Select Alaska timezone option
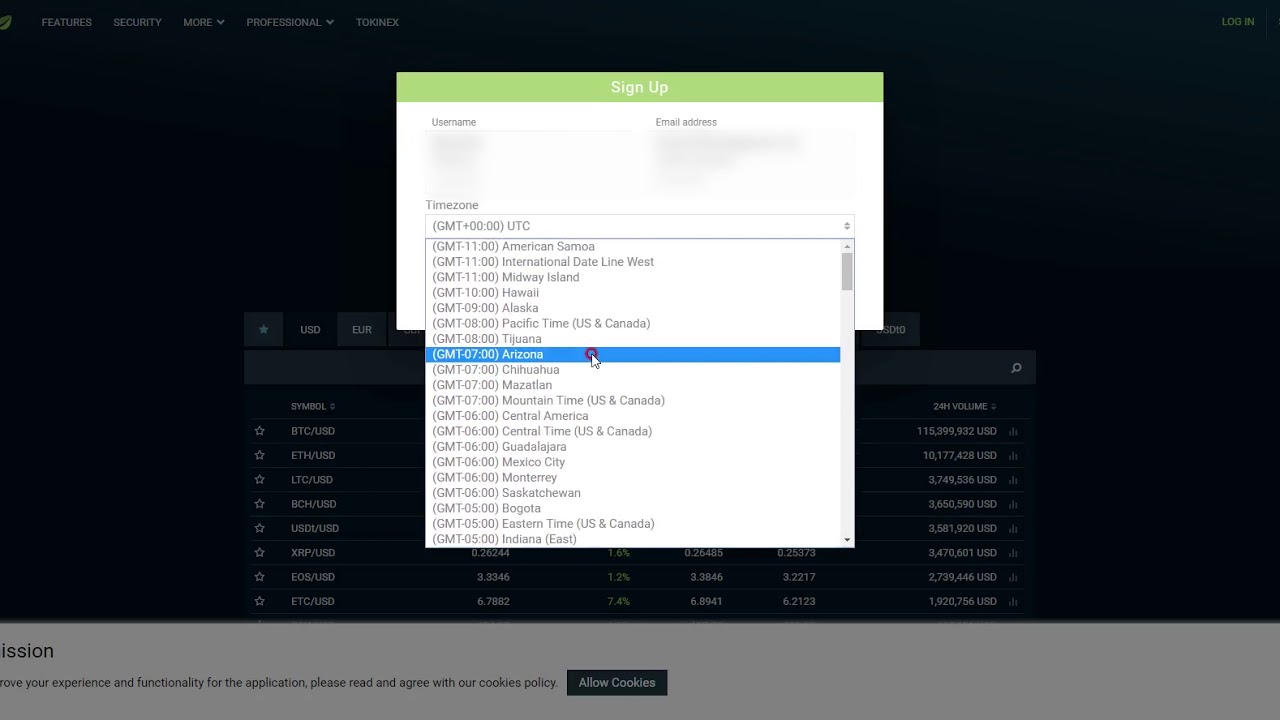1280x720 pixels. [x=633, y=308]
